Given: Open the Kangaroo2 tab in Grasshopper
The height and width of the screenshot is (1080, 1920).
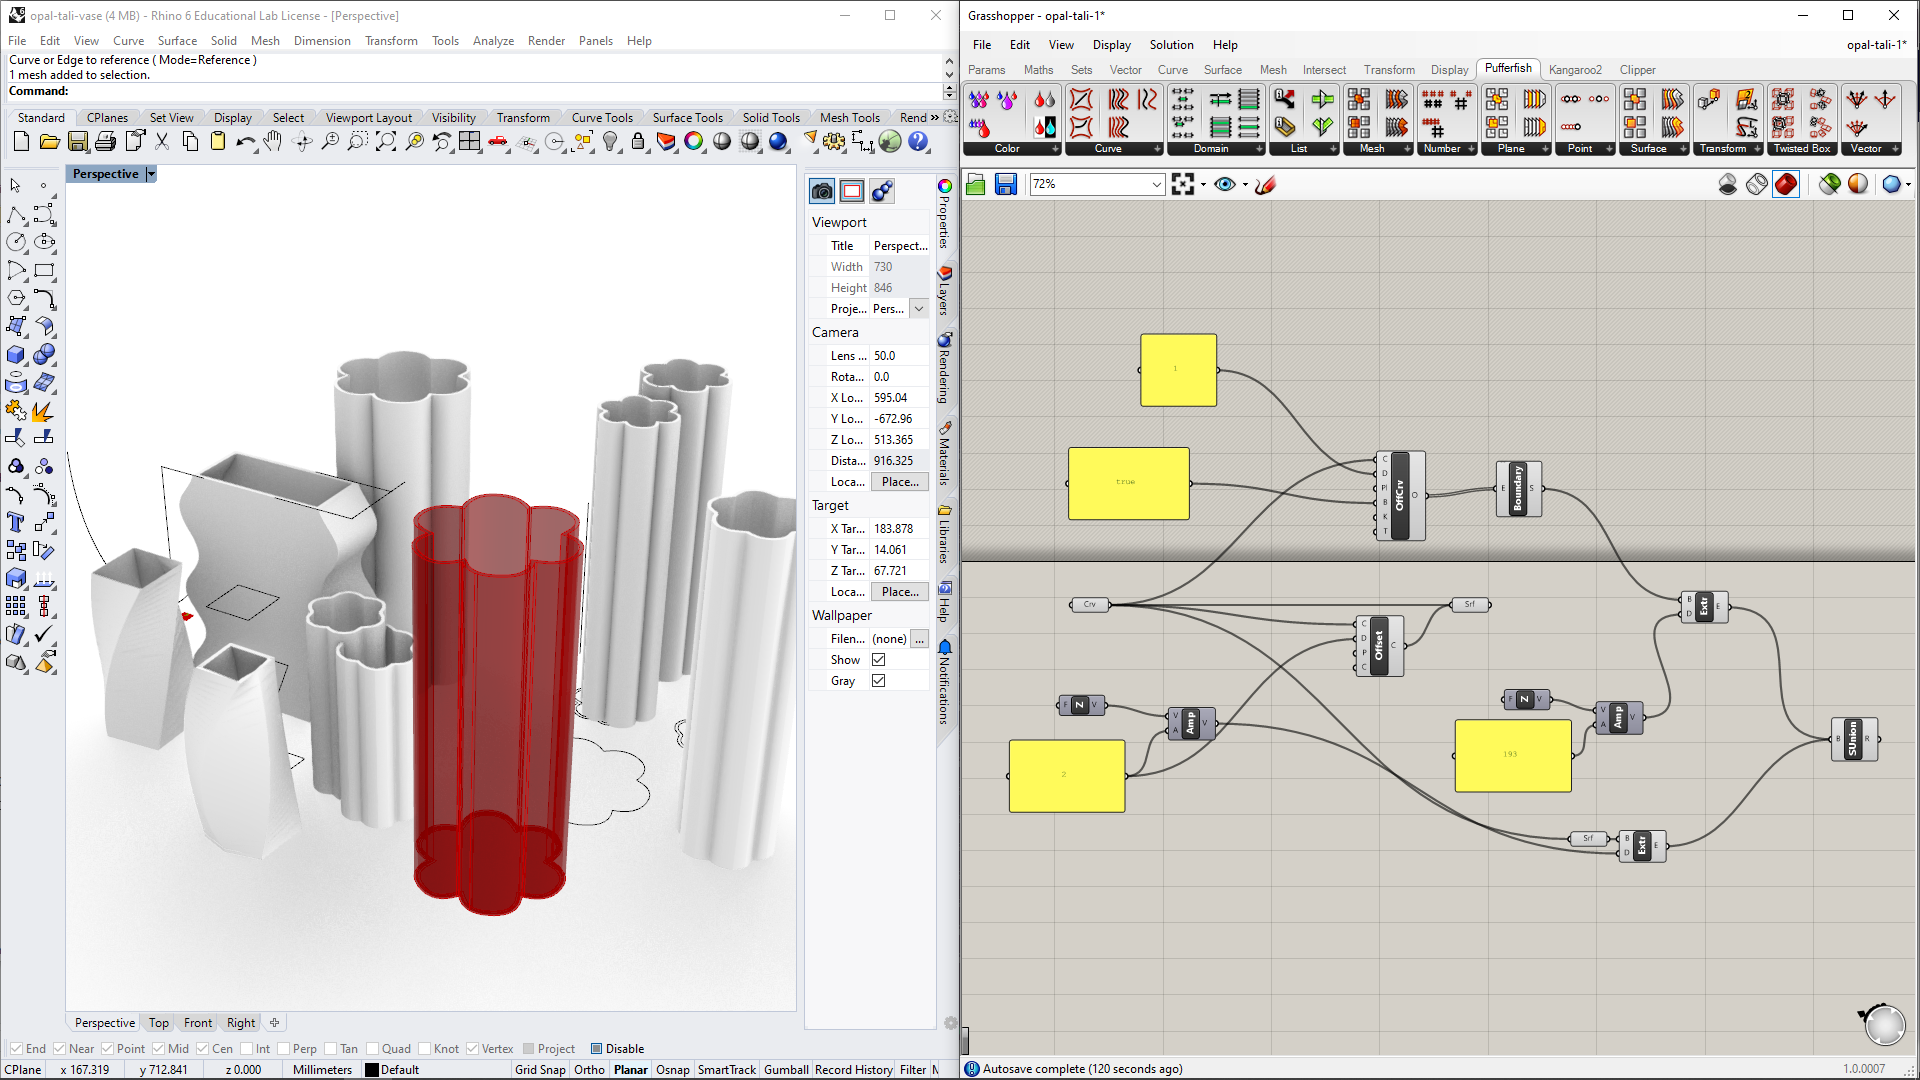Looking at the screenshot, I should [1575, 70].
